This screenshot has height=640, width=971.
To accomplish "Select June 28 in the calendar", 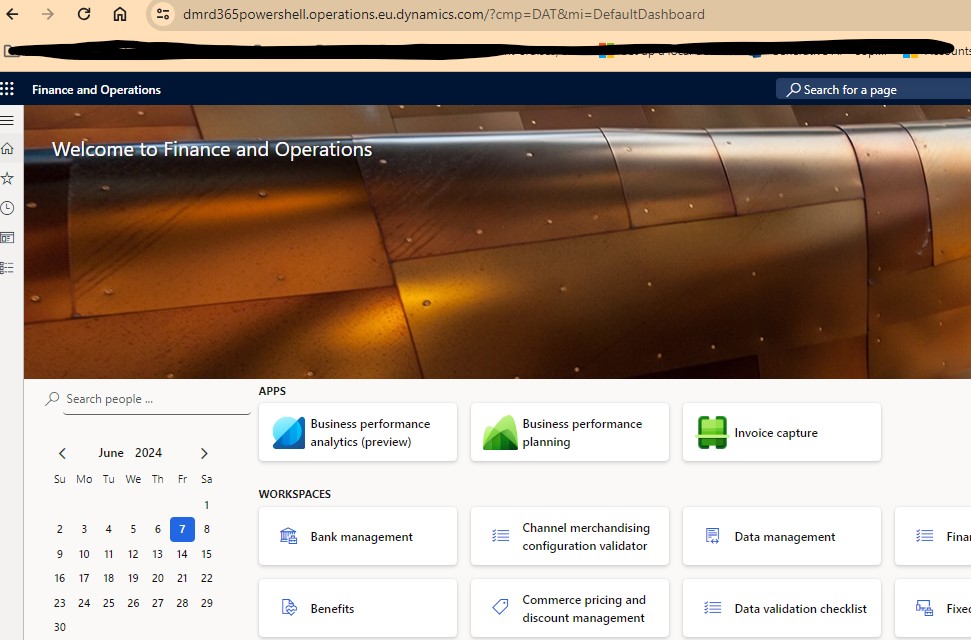I will (x=182, y=603).
